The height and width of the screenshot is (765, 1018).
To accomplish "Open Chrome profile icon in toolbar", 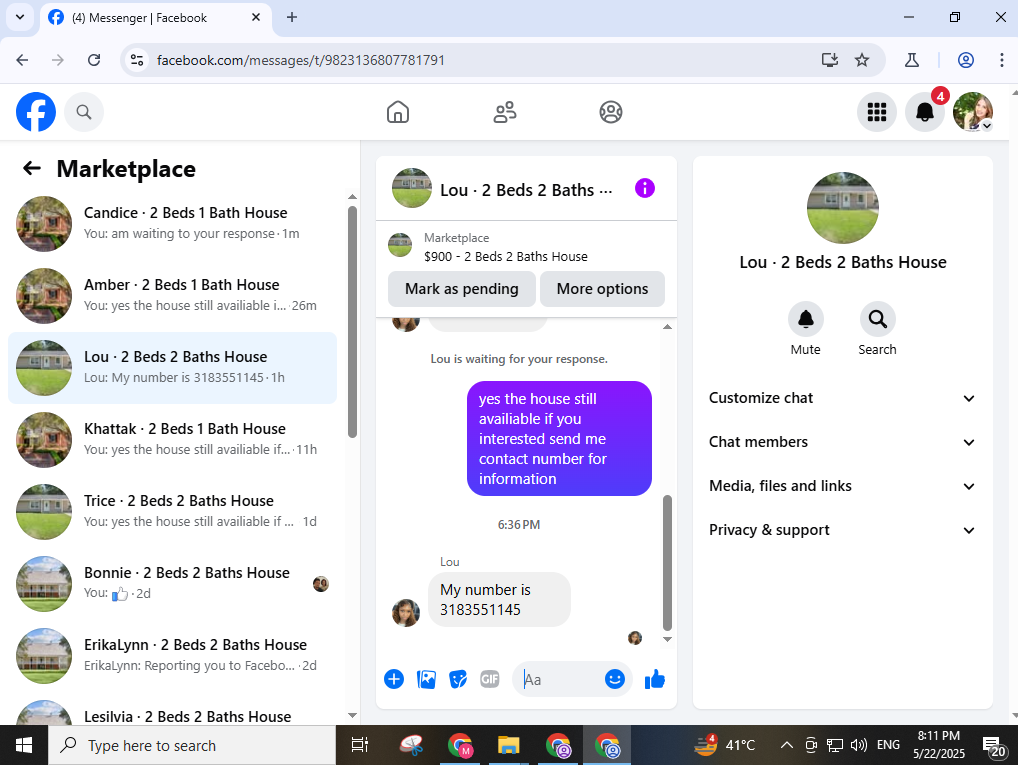I will pos(966,60).
